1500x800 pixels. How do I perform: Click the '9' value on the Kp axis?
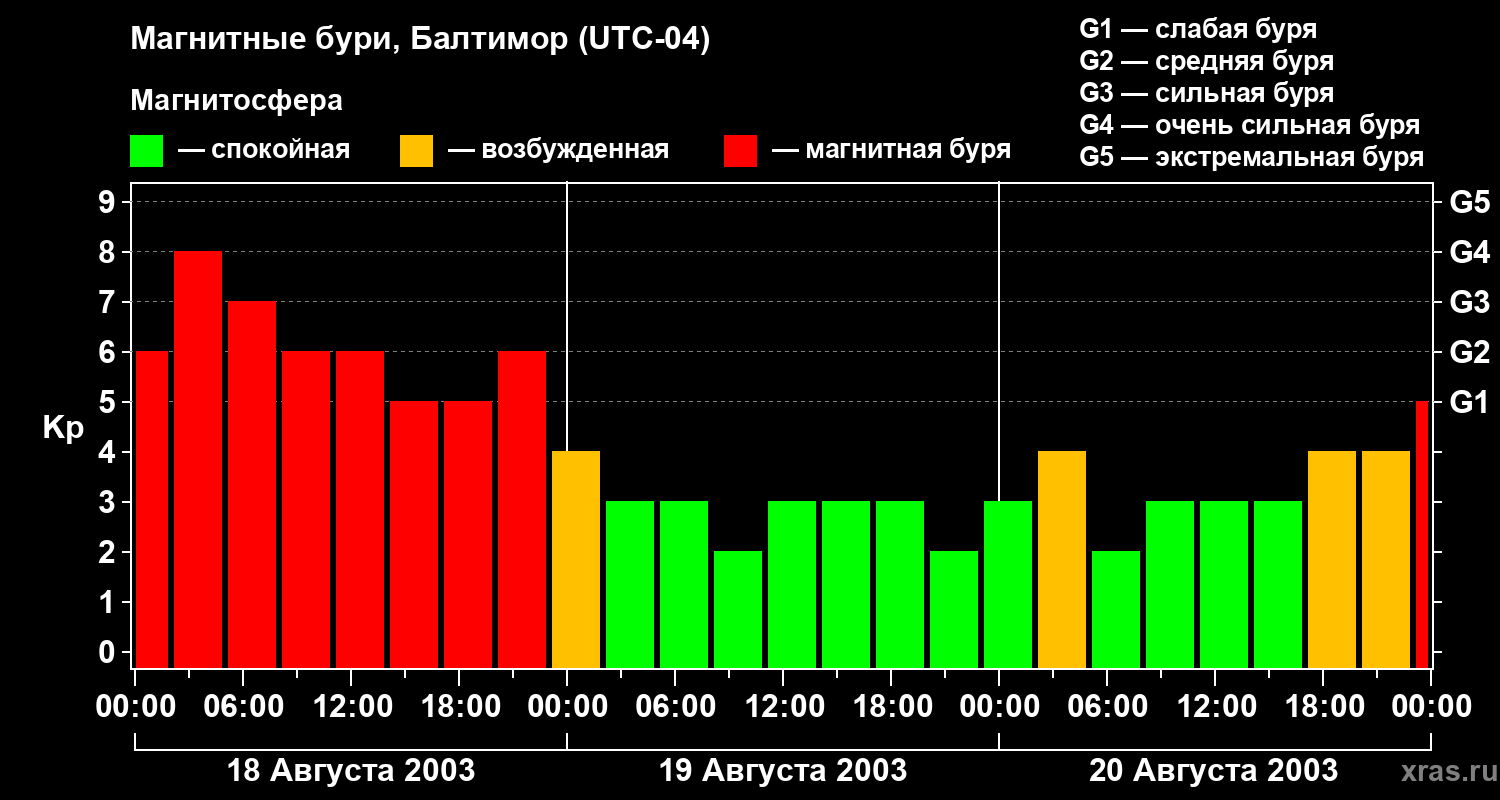[109, 202]
